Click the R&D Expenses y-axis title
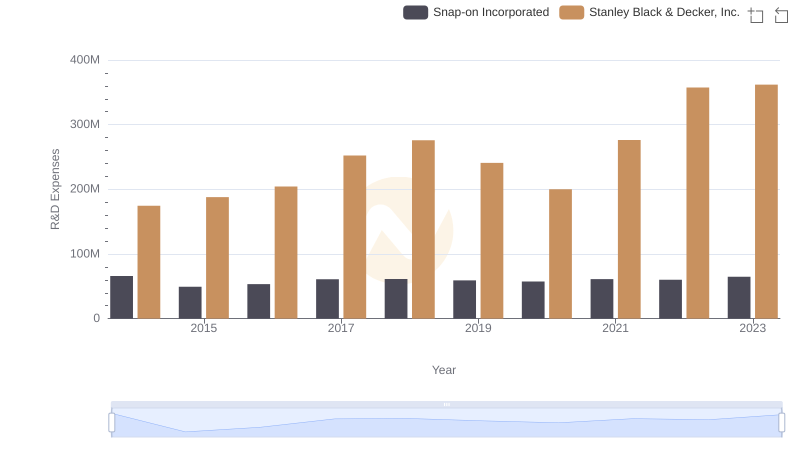The width and height of the screenshot is (800, 461). tap(56, 189)
